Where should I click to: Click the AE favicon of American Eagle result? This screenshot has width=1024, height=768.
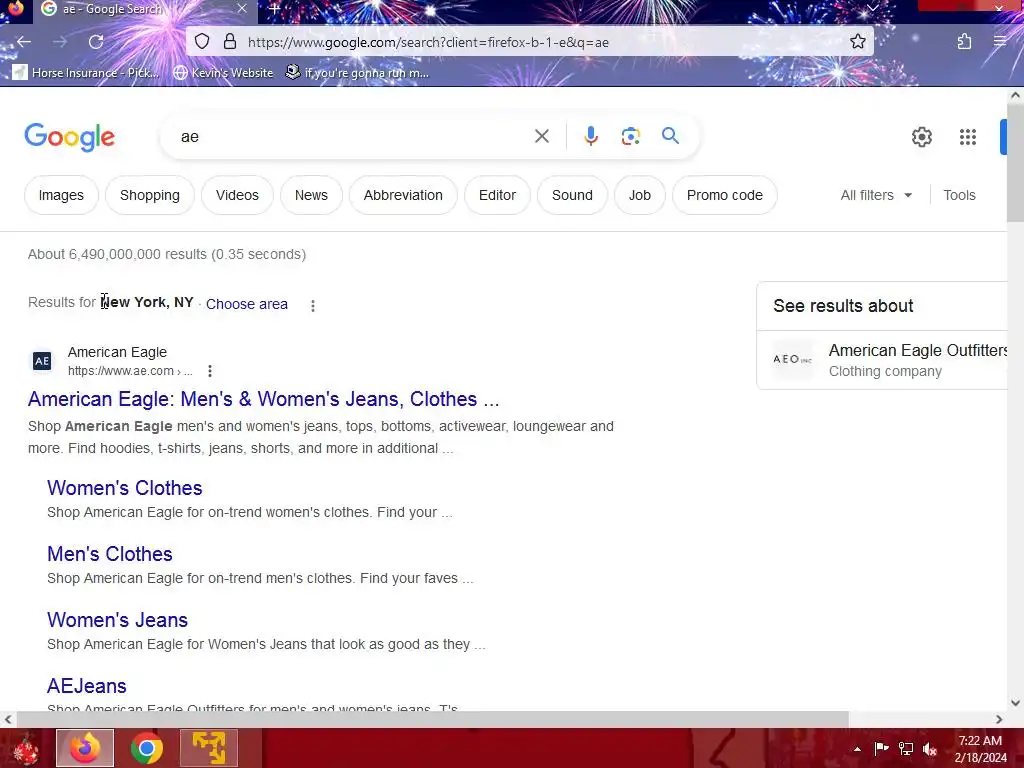click(x=42, y=360)
